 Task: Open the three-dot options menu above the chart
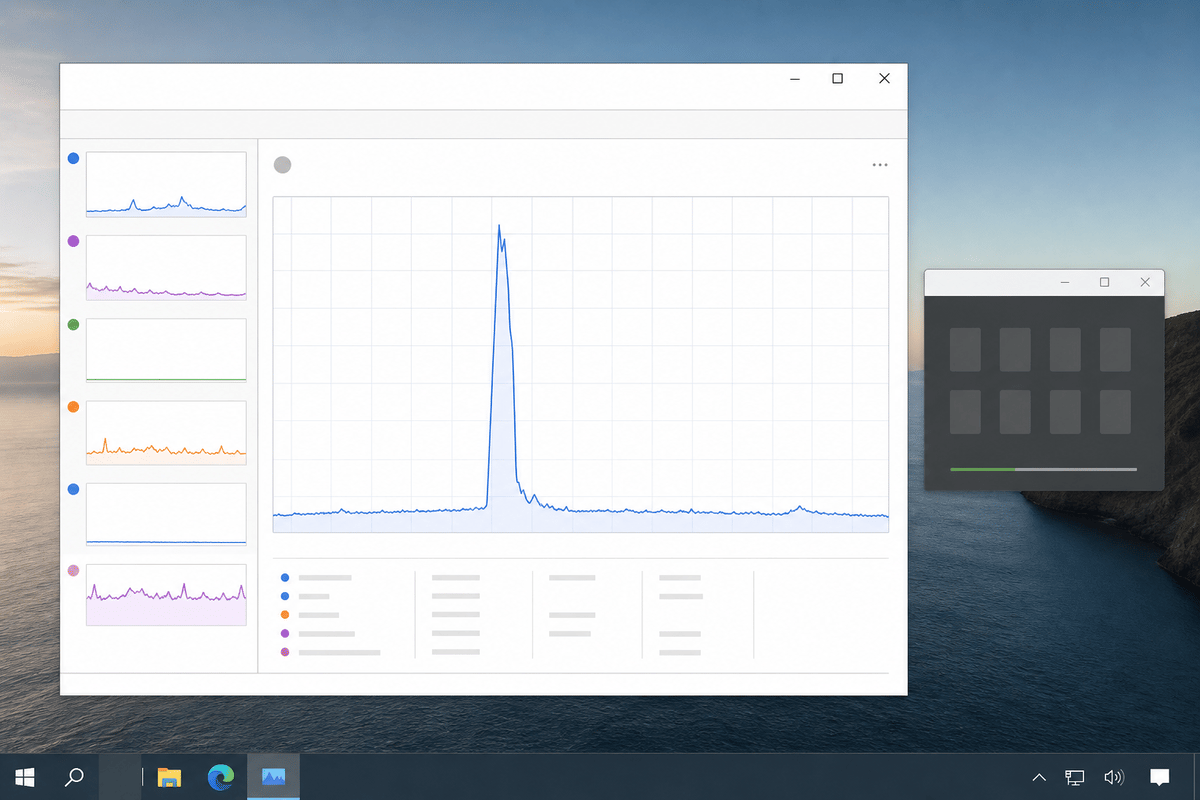880,165
